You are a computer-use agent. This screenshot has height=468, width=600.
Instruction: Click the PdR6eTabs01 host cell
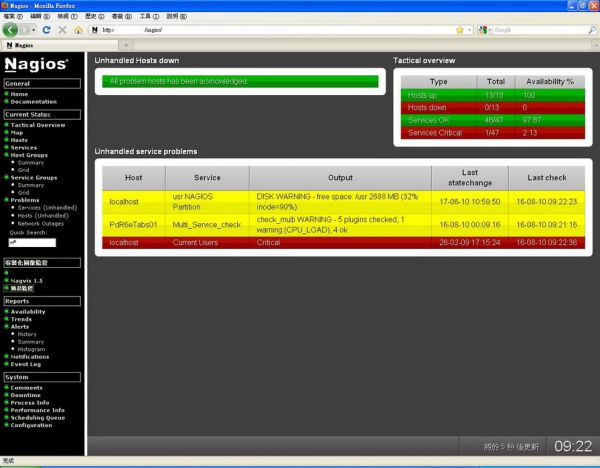tap(133, 224)
